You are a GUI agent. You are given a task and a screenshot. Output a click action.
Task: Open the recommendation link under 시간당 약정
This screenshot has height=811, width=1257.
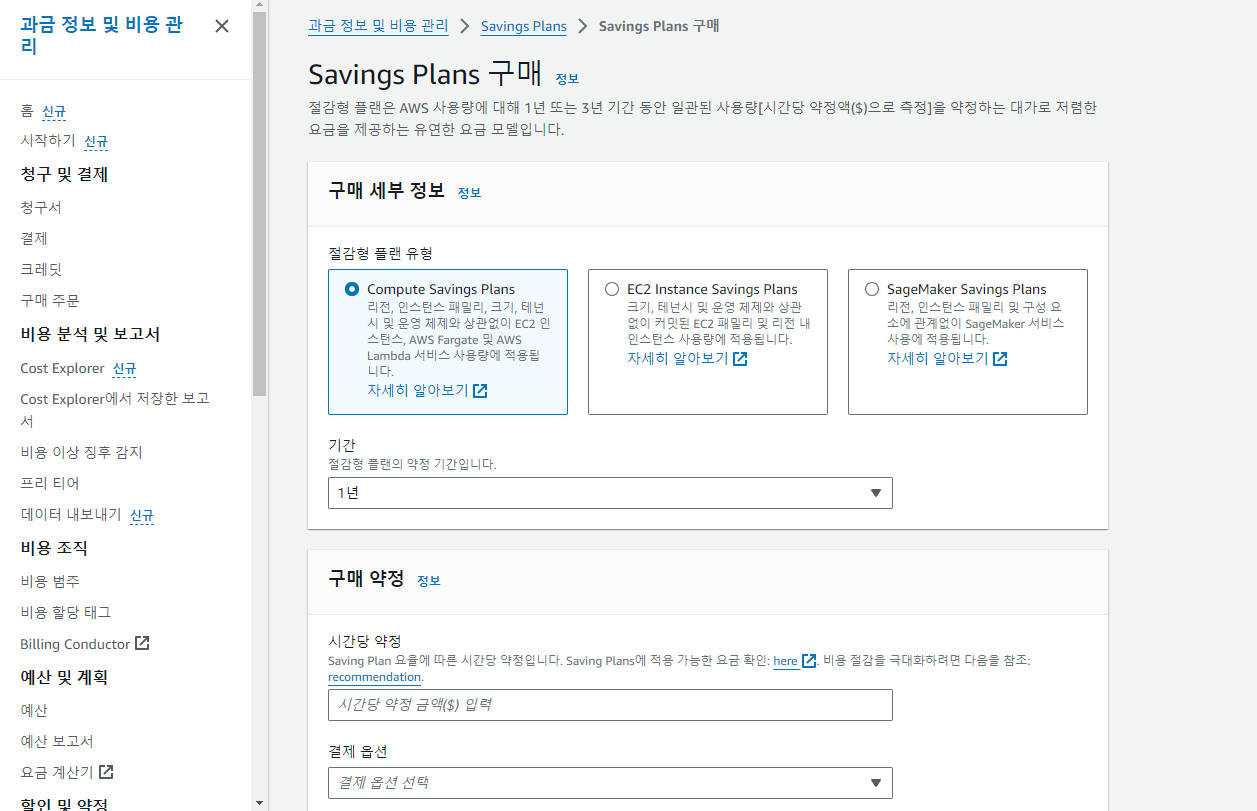[374, 676]
